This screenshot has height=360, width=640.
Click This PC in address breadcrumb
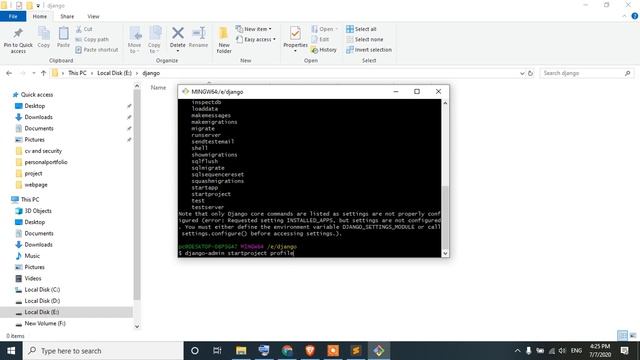77,73
